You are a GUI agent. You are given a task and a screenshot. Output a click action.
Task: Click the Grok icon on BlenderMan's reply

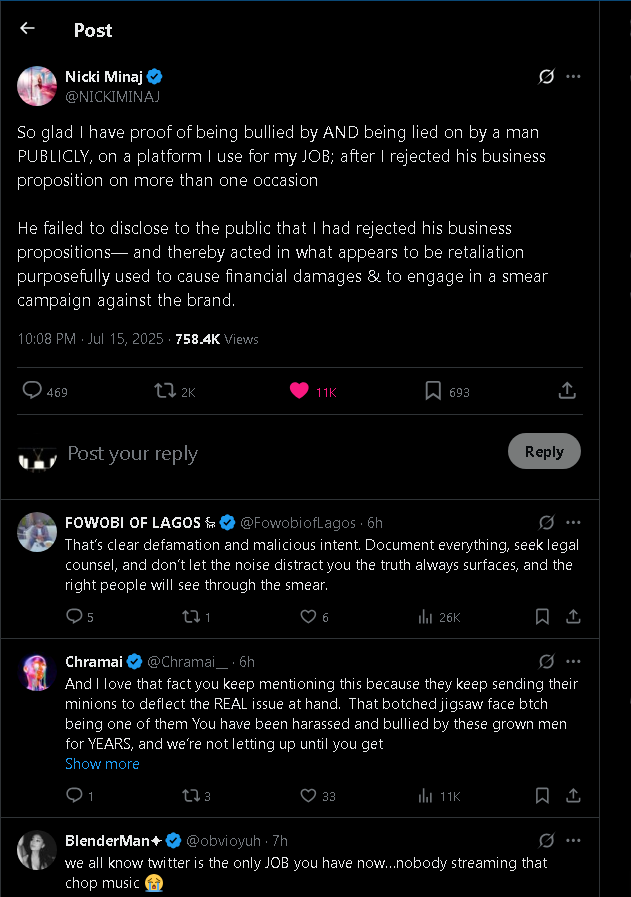[546, 840]
